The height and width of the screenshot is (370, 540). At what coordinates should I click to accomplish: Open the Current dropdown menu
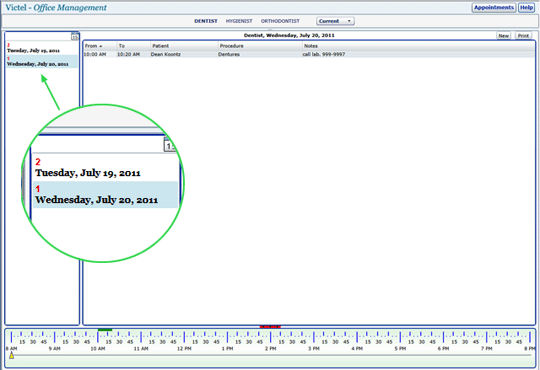coord(335,21)
